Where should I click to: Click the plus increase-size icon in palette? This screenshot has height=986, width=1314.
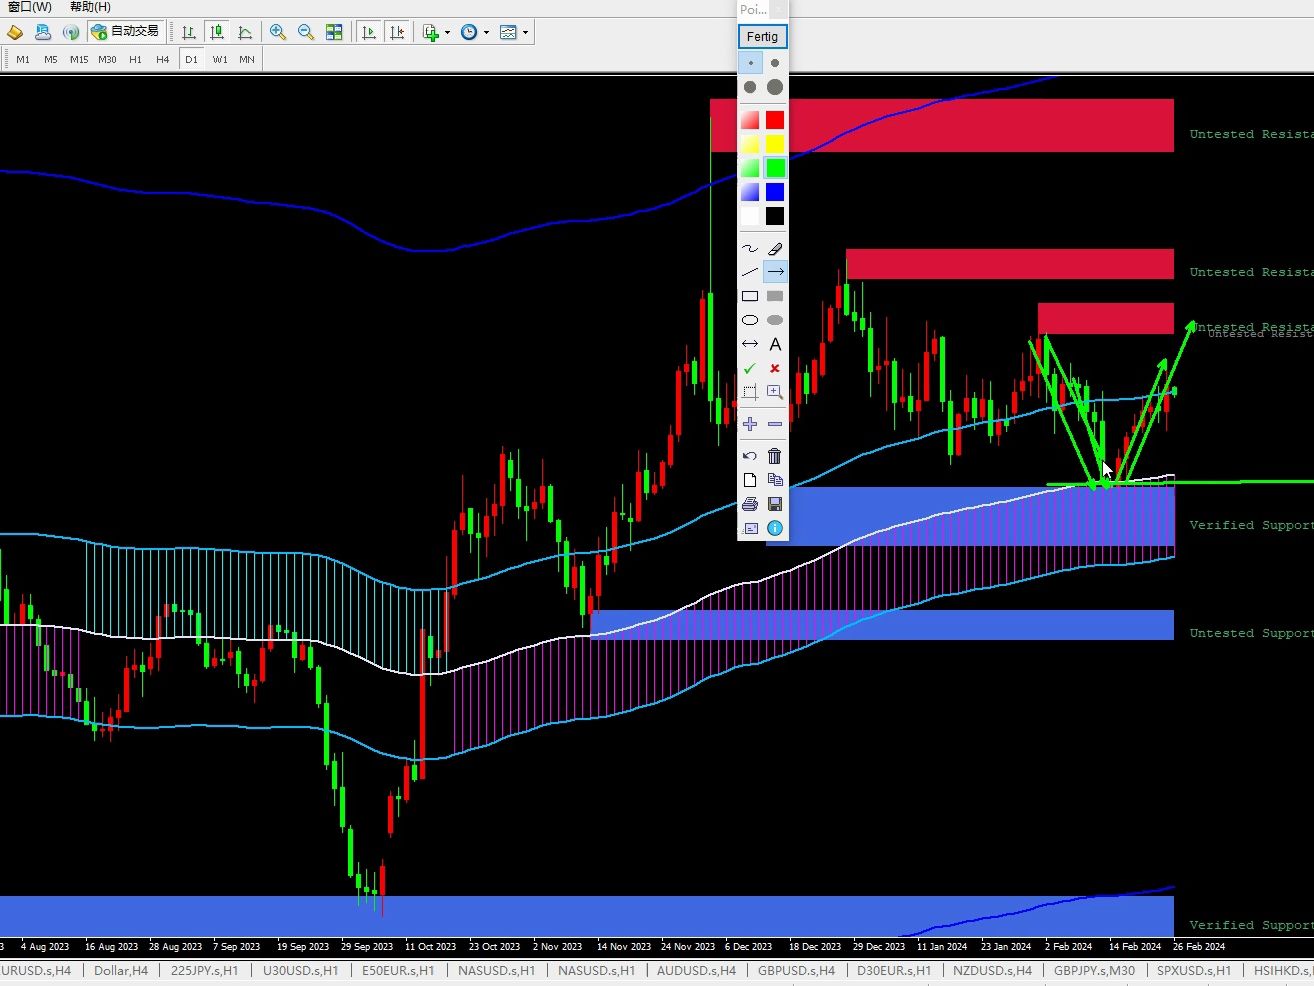pos(750,424)
